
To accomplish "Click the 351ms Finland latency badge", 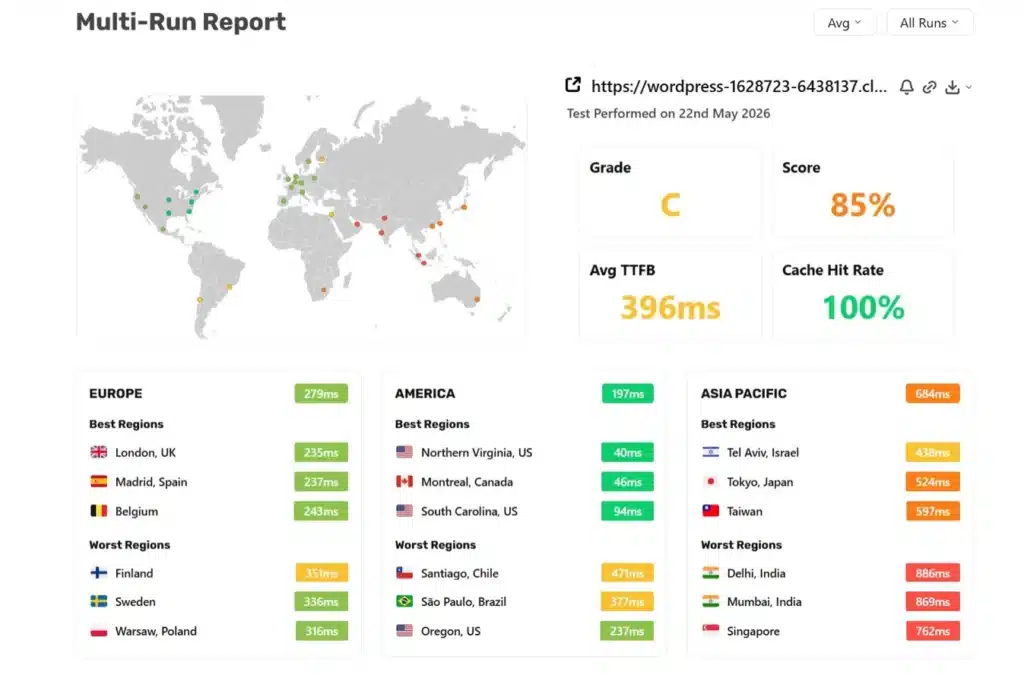I will pos(321,573).
